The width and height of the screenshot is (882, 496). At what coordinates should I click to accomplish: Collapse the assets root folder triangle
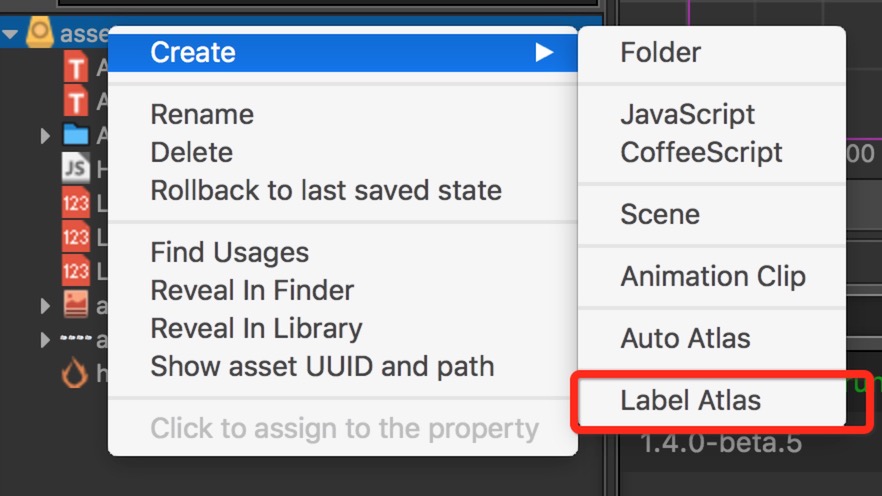pos(10,34)
